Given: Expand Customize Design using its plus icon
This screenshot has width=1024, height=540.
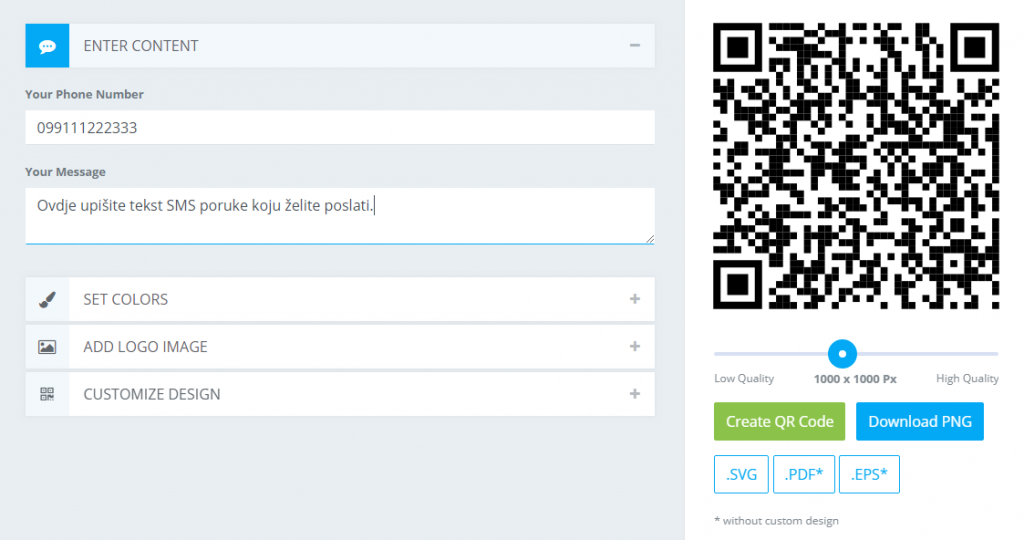Looking at the screenshot, I should 634,394.
